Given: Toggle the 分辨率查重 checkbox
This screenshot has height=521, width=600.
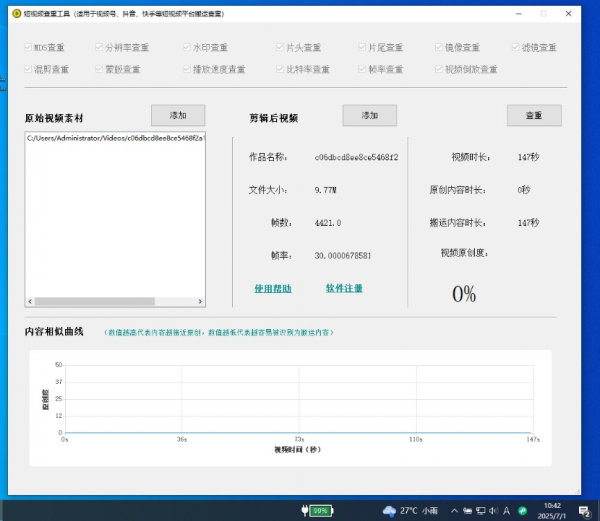Looking at the screenshot, I should 99,47.
